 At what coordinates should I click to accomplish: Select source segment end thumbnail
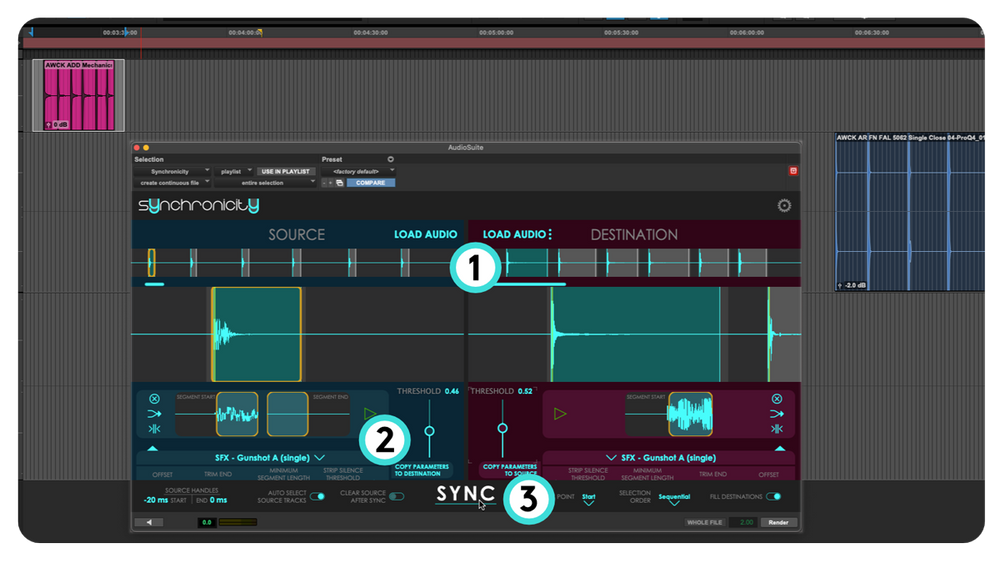click(x=288, y=414)
